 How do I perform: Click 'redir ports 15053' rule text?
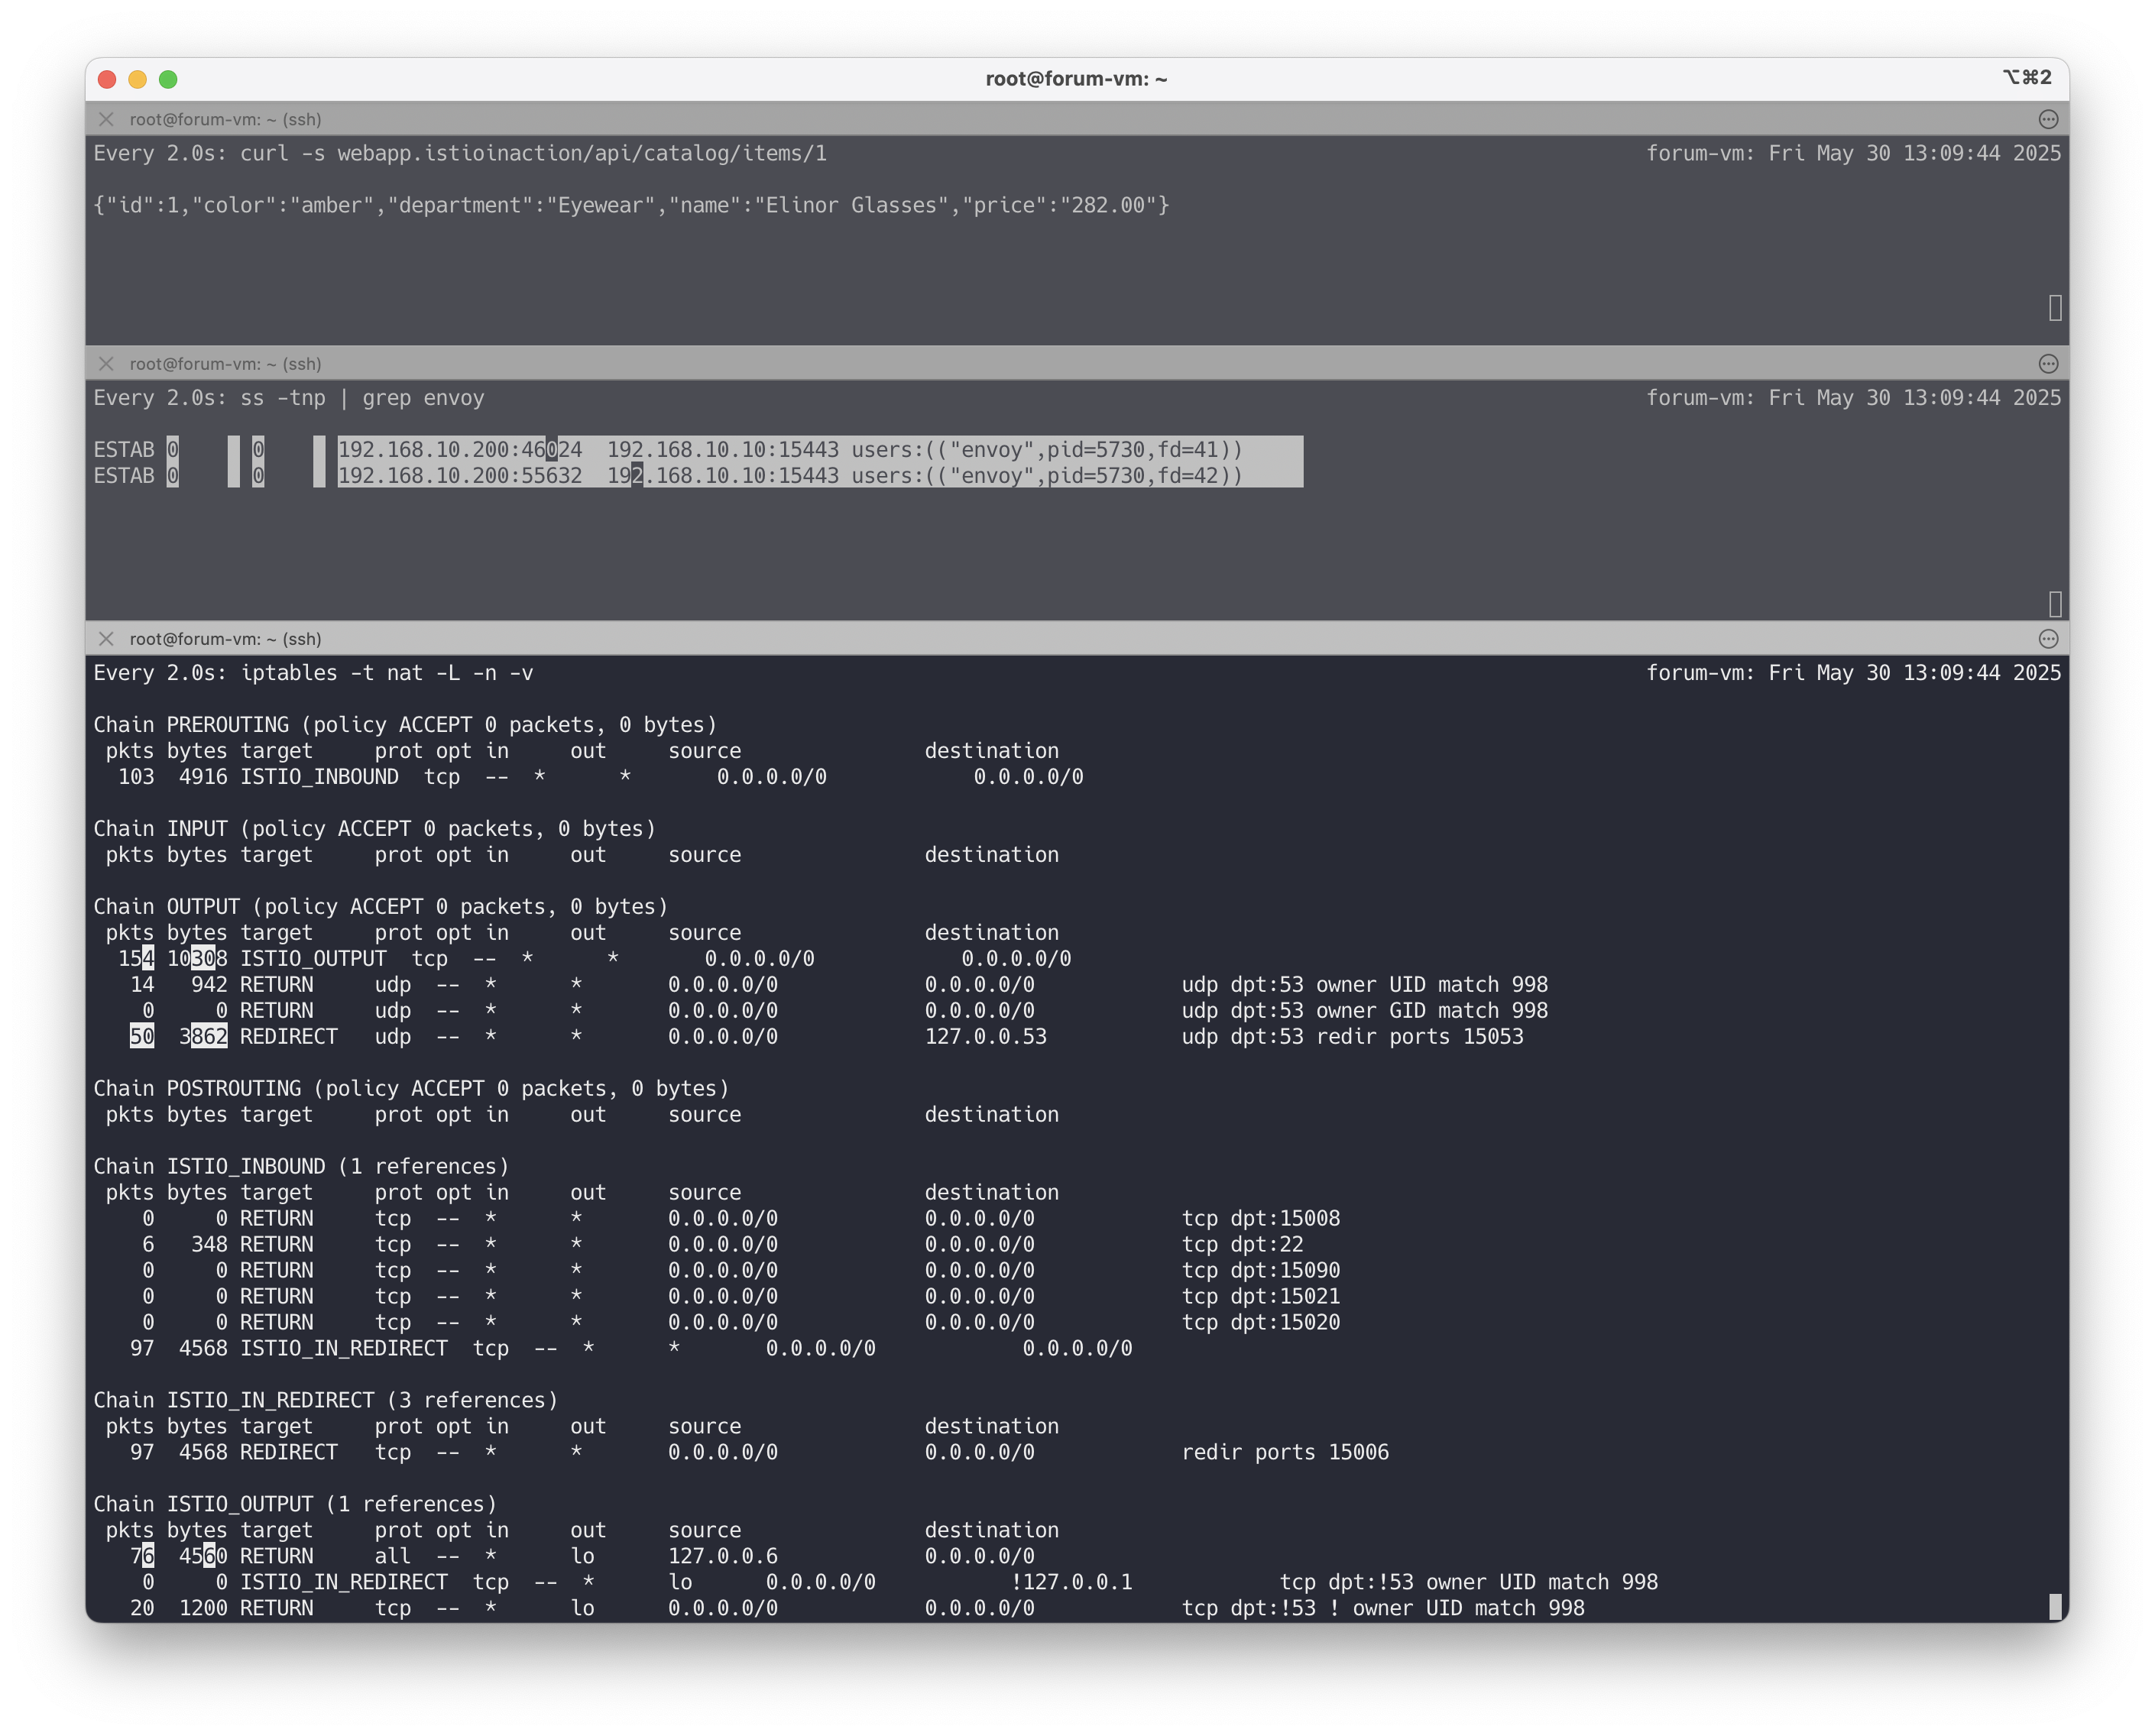pos(1420,1037)
